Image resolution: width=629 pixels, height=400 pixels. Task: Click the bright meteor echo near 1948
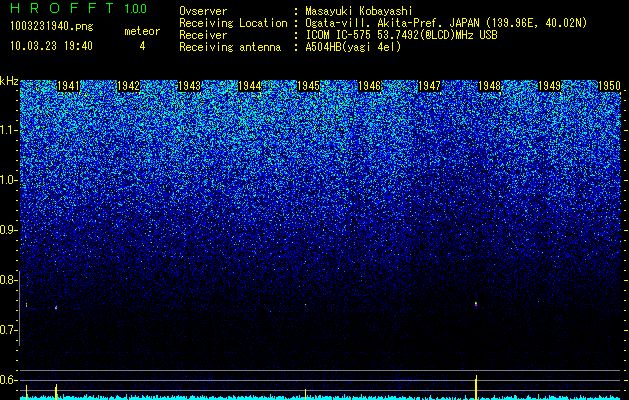click(x=476, y=304)
